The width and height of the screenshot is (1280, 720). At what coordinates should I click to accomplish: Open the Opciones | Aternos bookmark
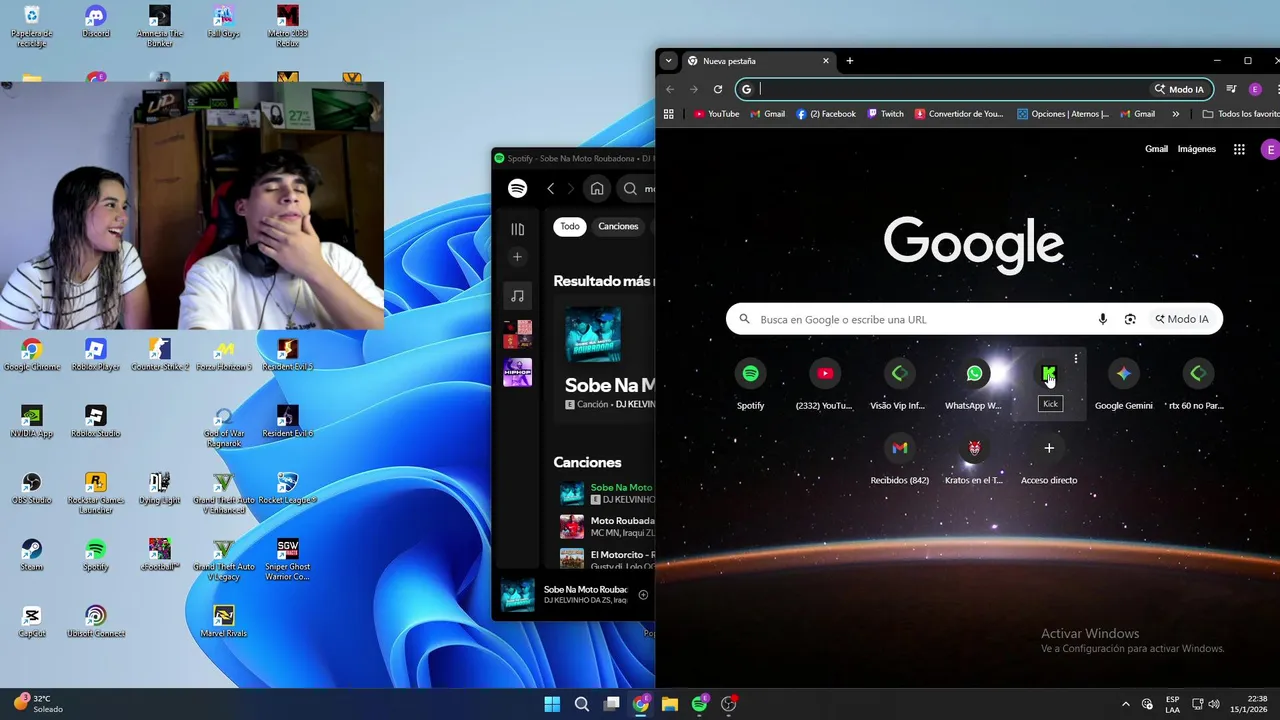1063,114
